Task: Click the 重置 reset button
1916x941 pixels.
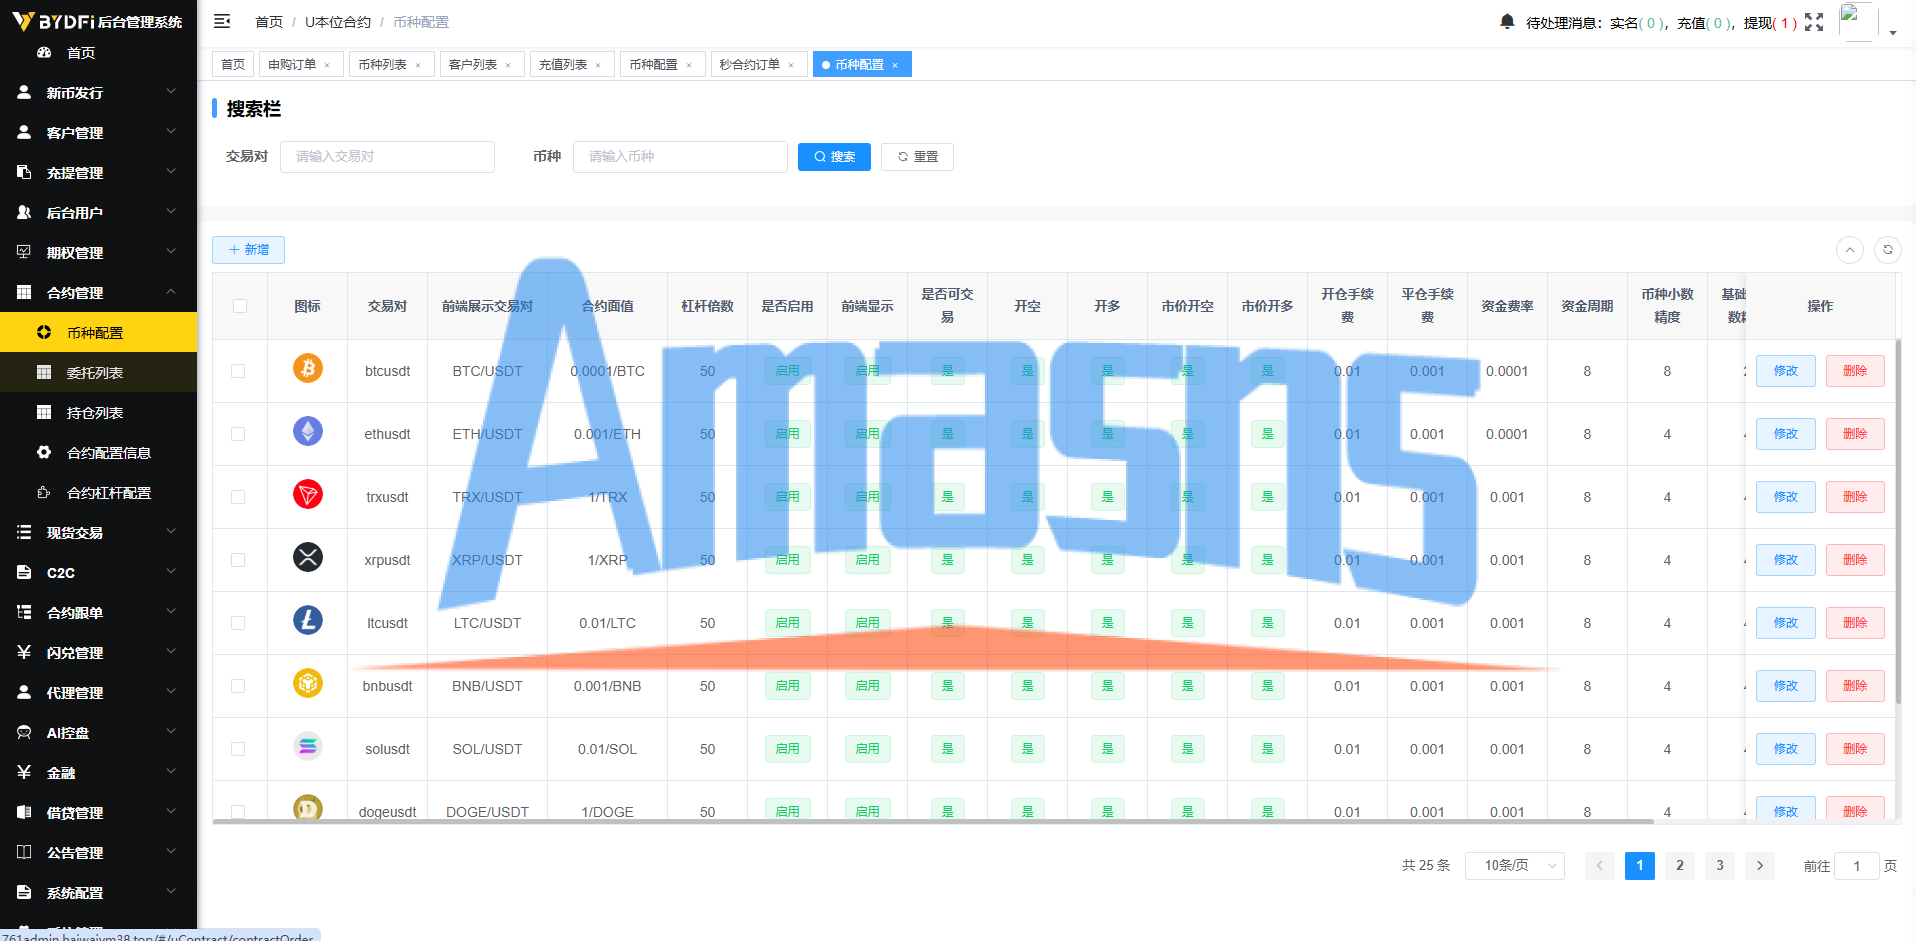Action: point(917,157)
